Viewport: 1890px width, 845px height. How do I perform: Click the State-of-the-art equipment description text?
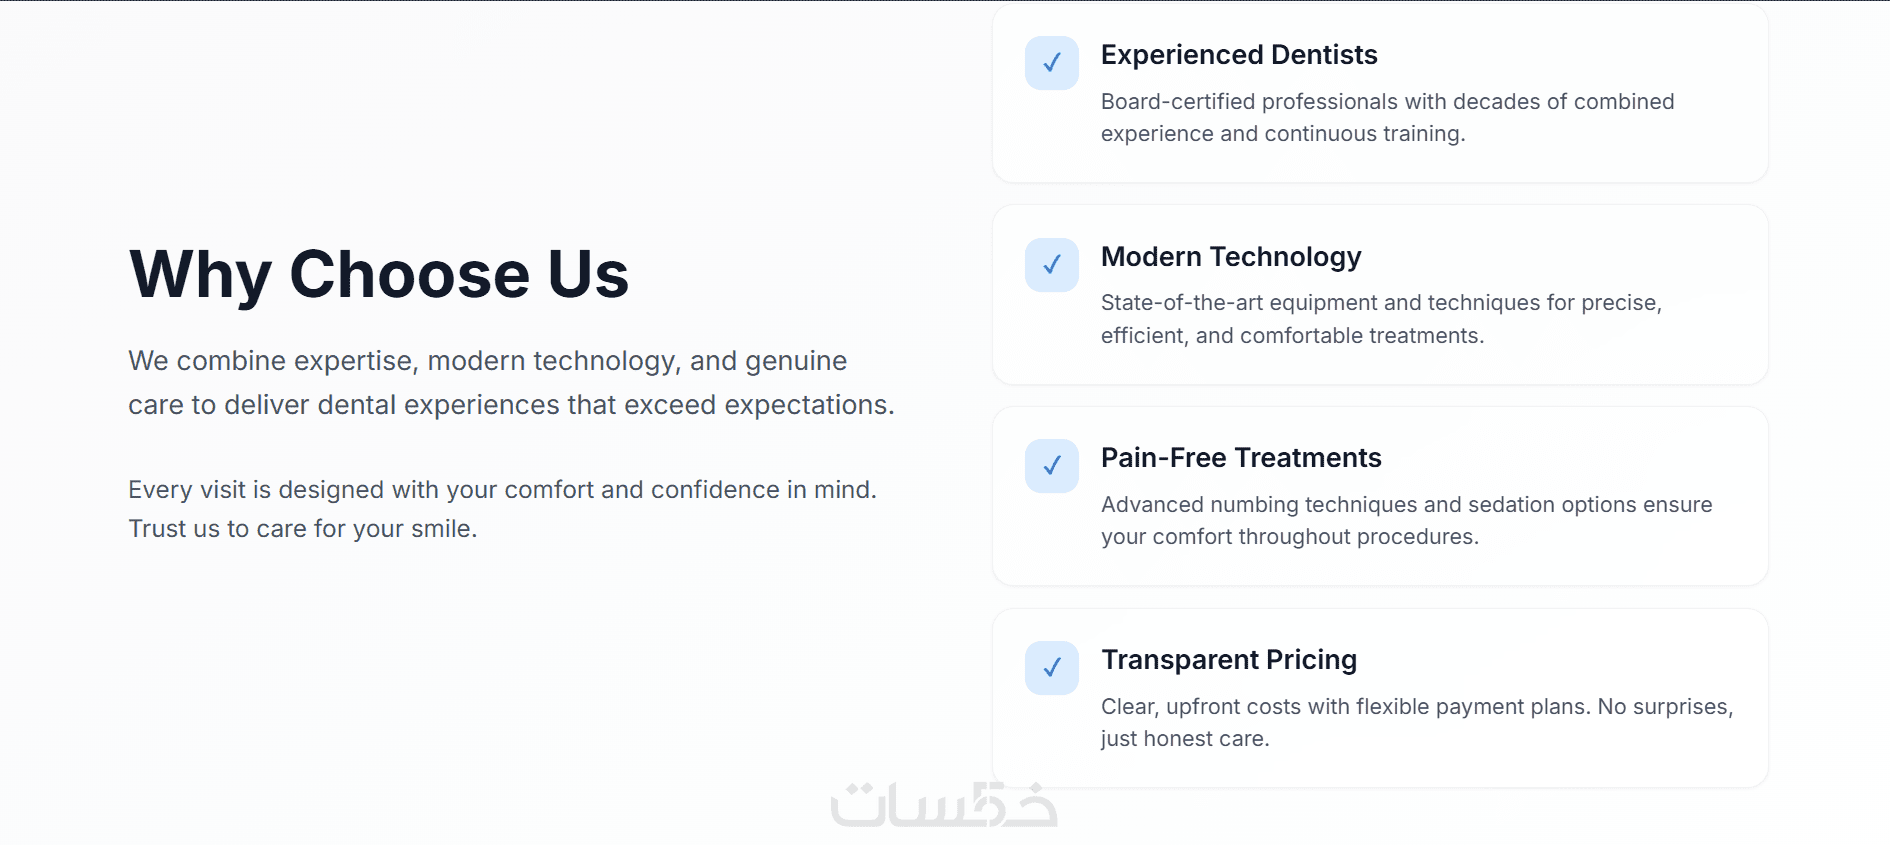[x=1381, y=303]
